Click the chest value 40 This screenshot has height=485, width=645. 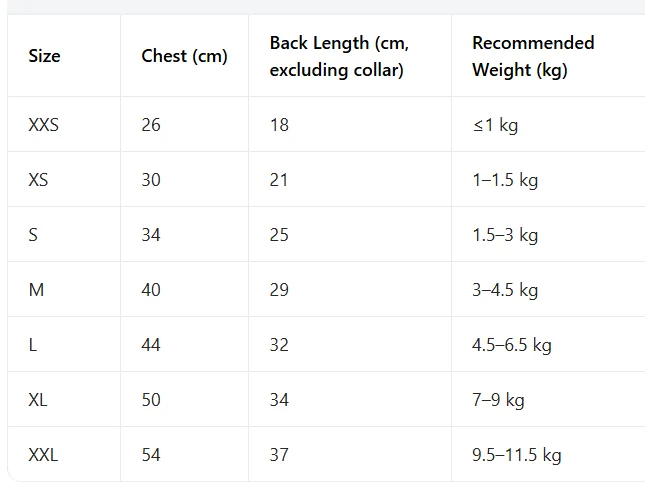[151, 290]
